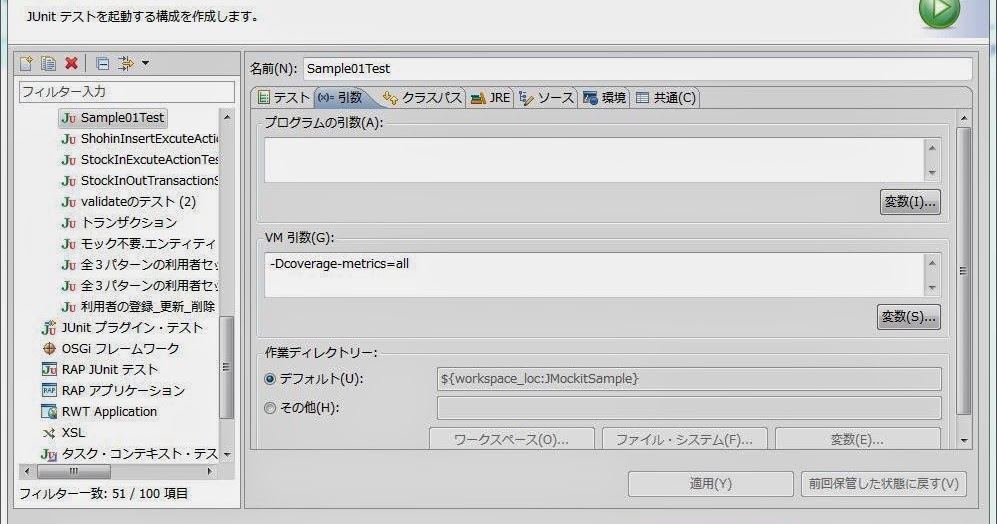Click the 適用(Y) button
Image resolution: width=997 pixels, height=524 pixels.
point(710,484)
